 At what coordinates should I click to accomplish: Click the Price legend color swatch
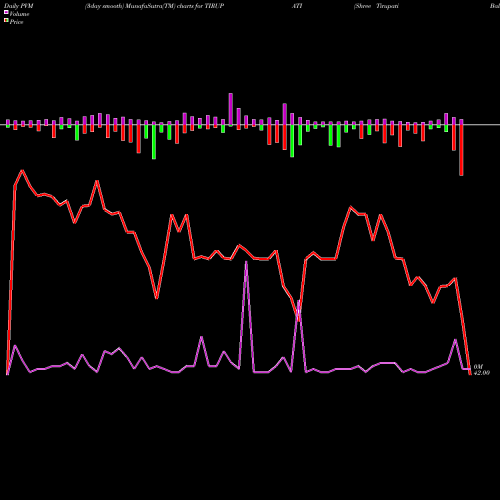6,21
